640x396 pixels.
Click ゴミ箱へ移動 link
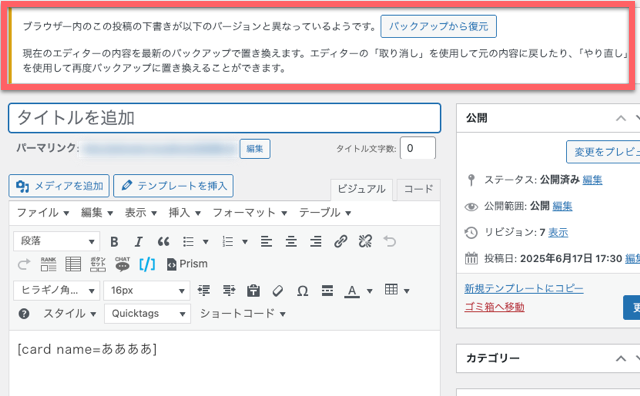pyautogui.click(x=494, y=307)
